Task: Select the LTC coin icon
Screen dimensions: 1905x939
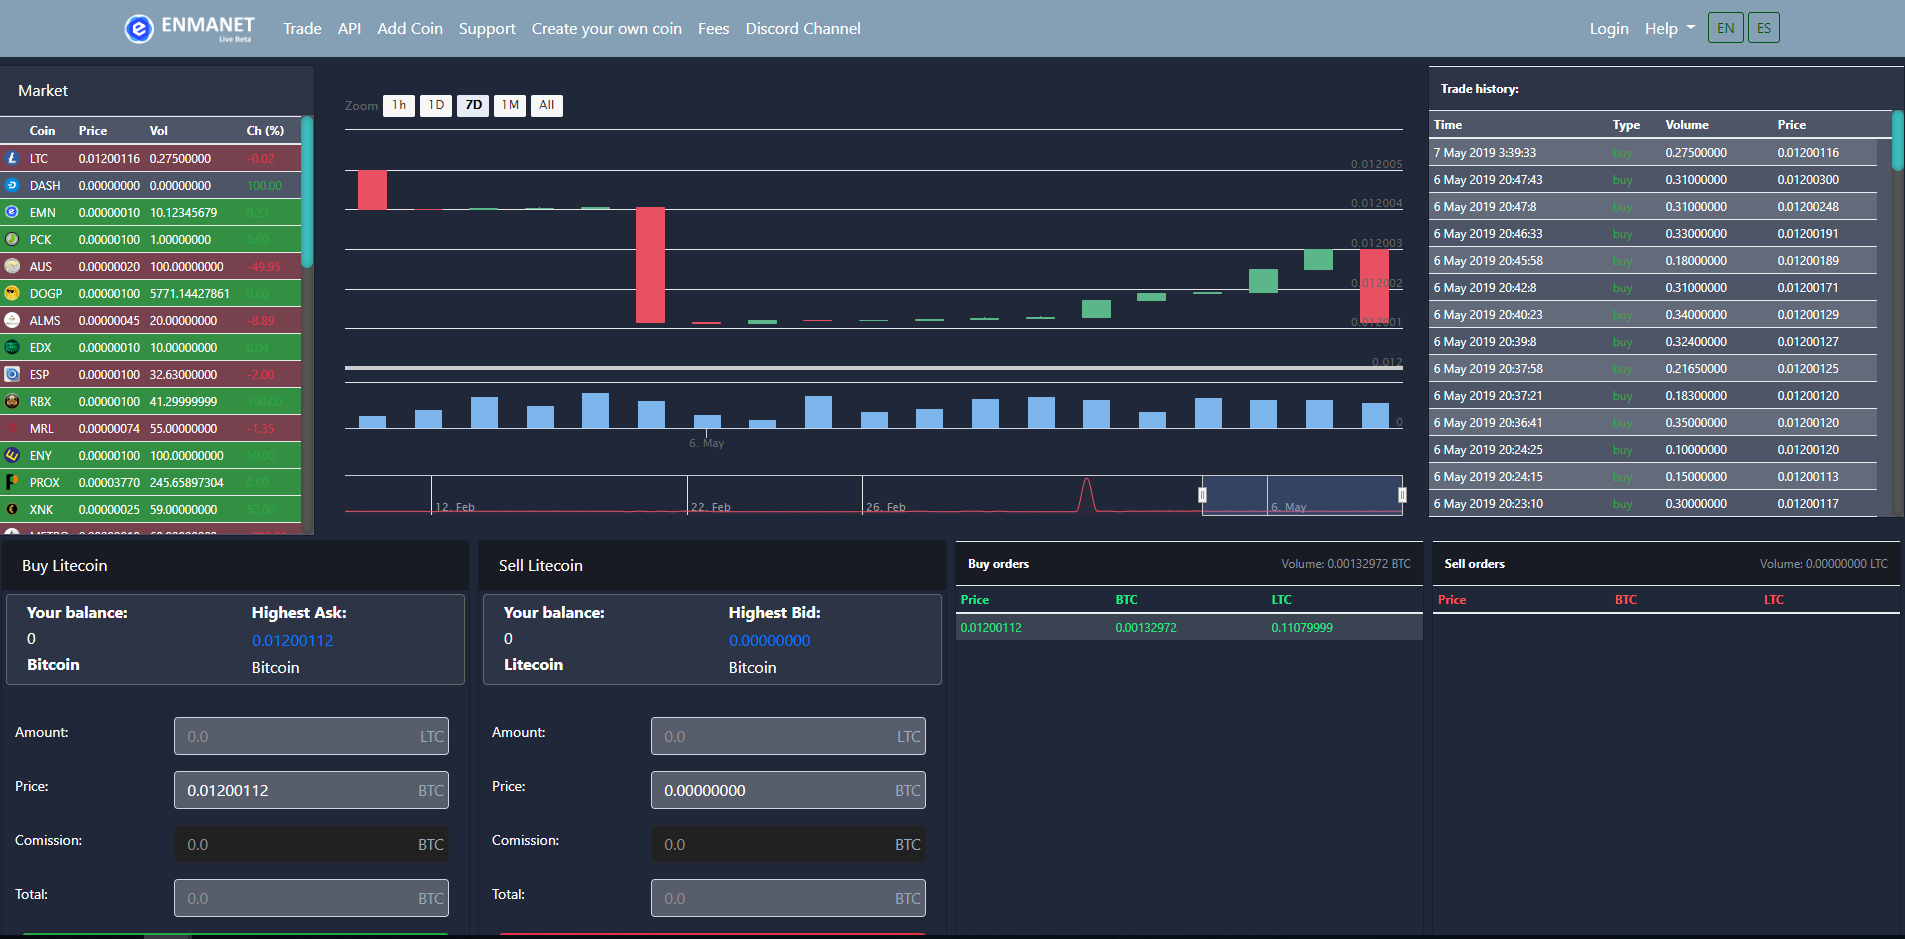Action: tap(12, 158)
